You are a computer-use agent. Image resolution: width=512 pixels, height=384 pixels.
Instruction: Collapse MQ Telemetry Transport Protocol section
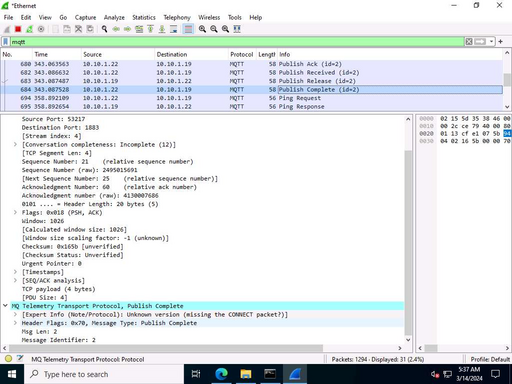5,306
